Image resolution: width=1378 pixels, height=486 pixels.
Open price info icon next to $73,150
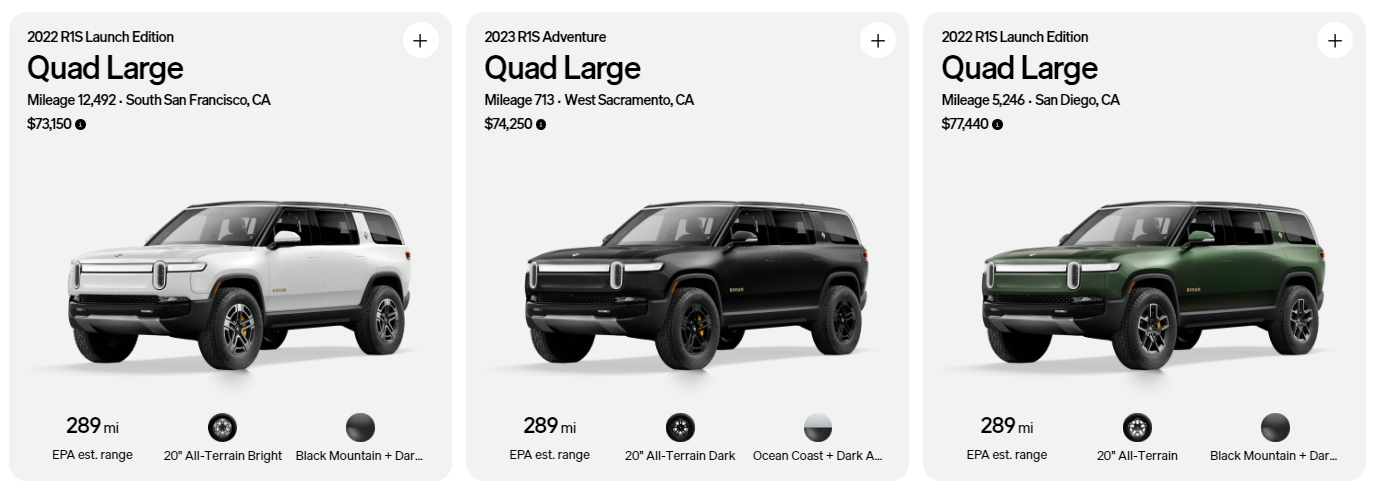(x=81, y=125)
